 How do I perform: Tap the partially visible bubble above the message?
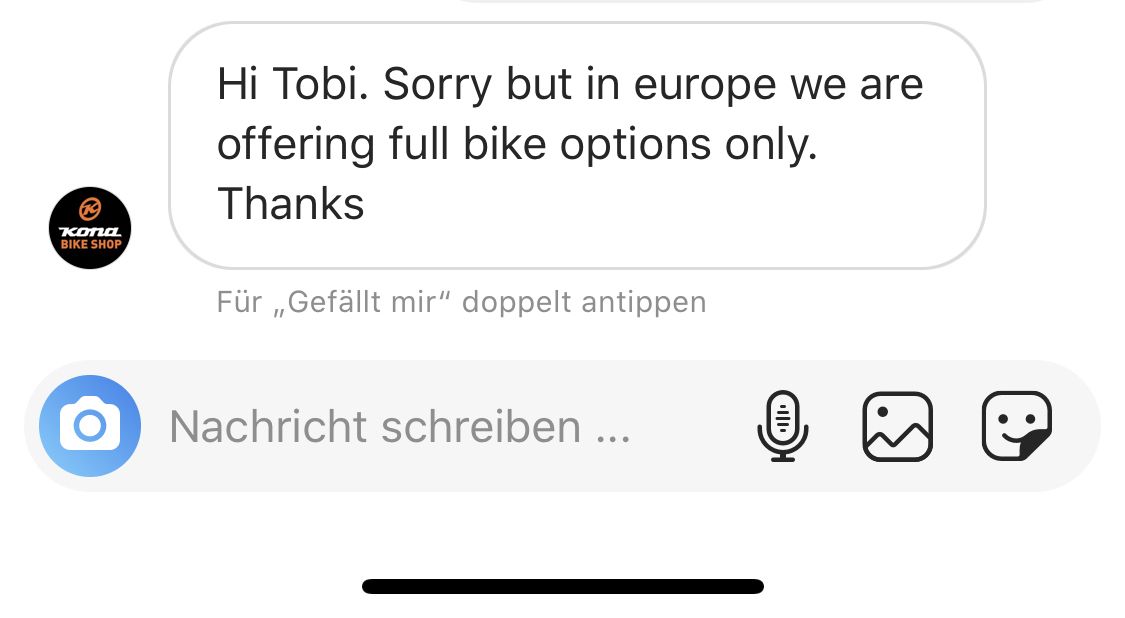(x=750, y=2)
